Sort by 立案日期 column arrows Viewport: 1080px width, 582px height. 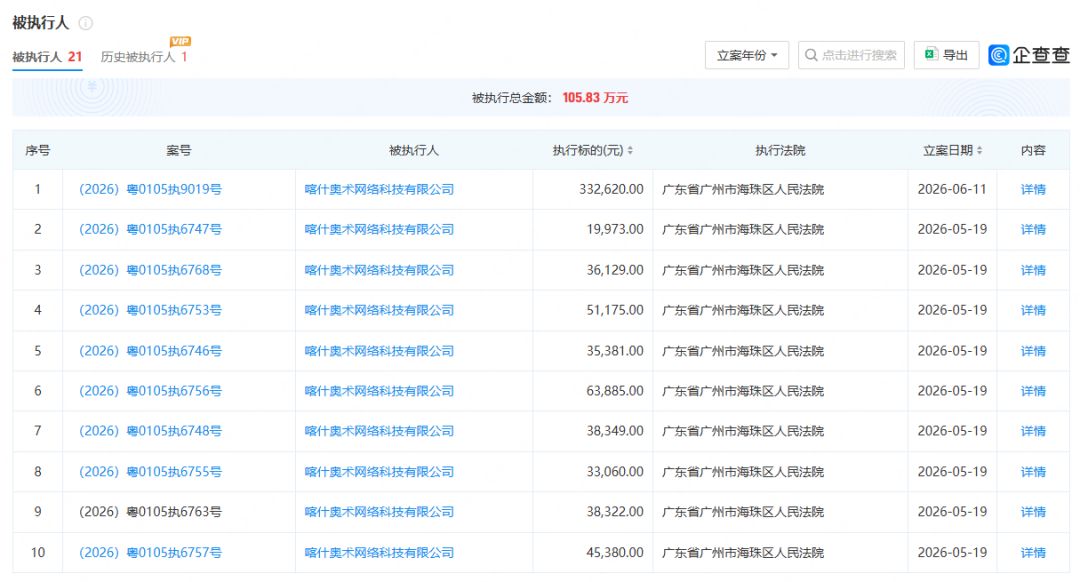point(979,150)
